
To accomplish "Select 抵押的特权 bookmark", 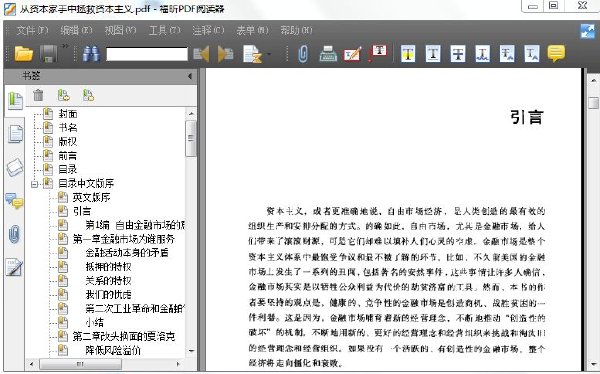I will (x=108, y=266).
